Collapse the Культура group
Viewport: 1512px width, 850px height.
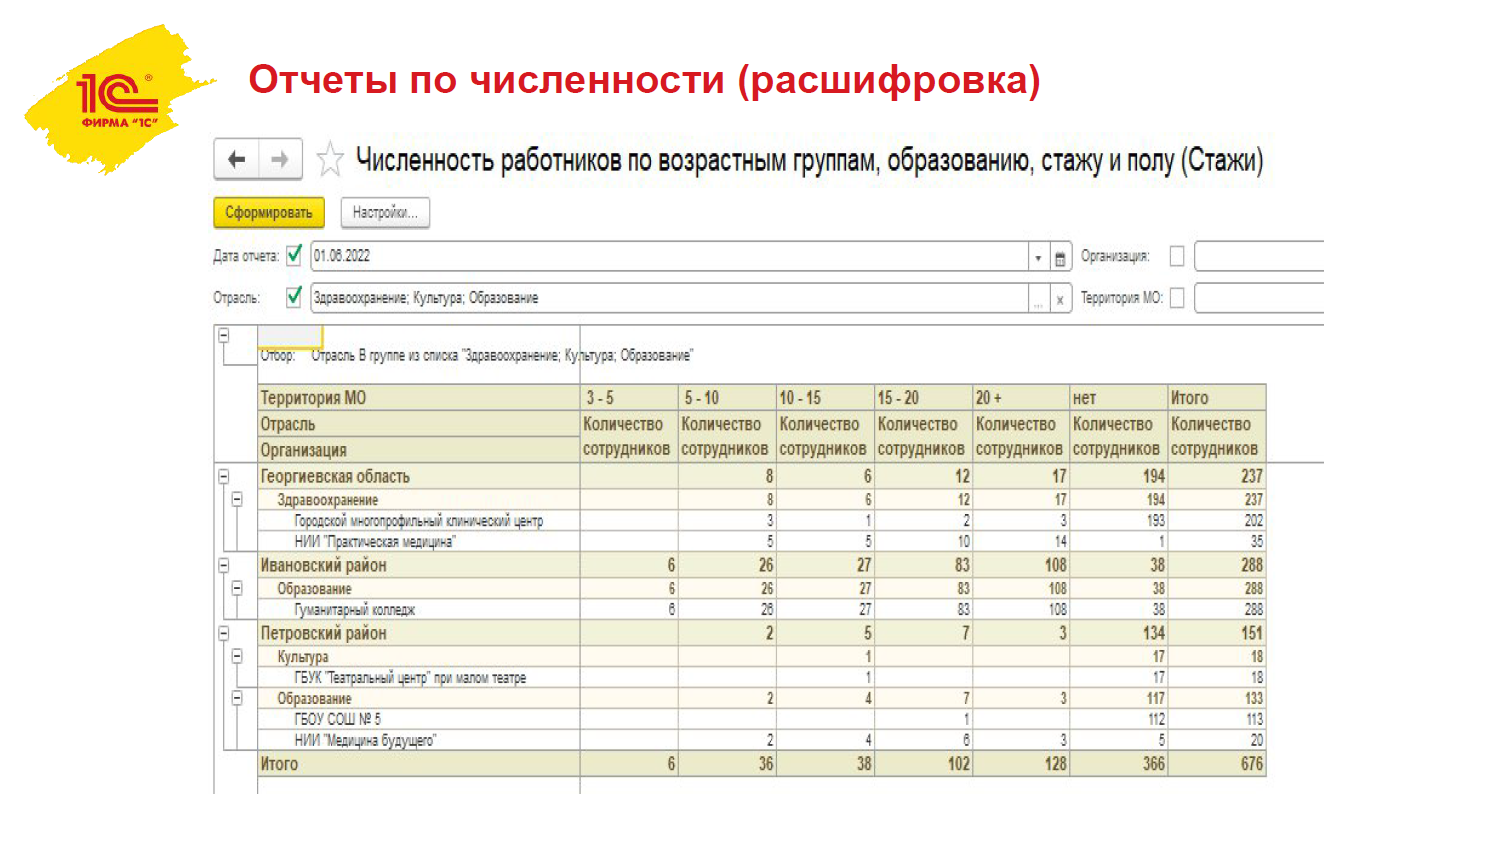[x=237, y=657]
